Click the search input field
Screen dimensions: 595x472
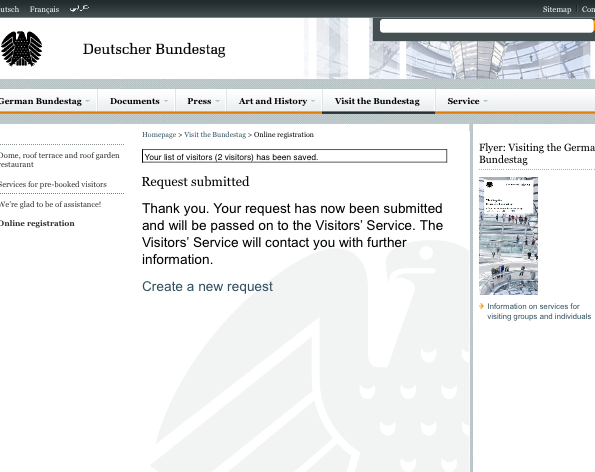pyautogui.click(x=486, y=26)
